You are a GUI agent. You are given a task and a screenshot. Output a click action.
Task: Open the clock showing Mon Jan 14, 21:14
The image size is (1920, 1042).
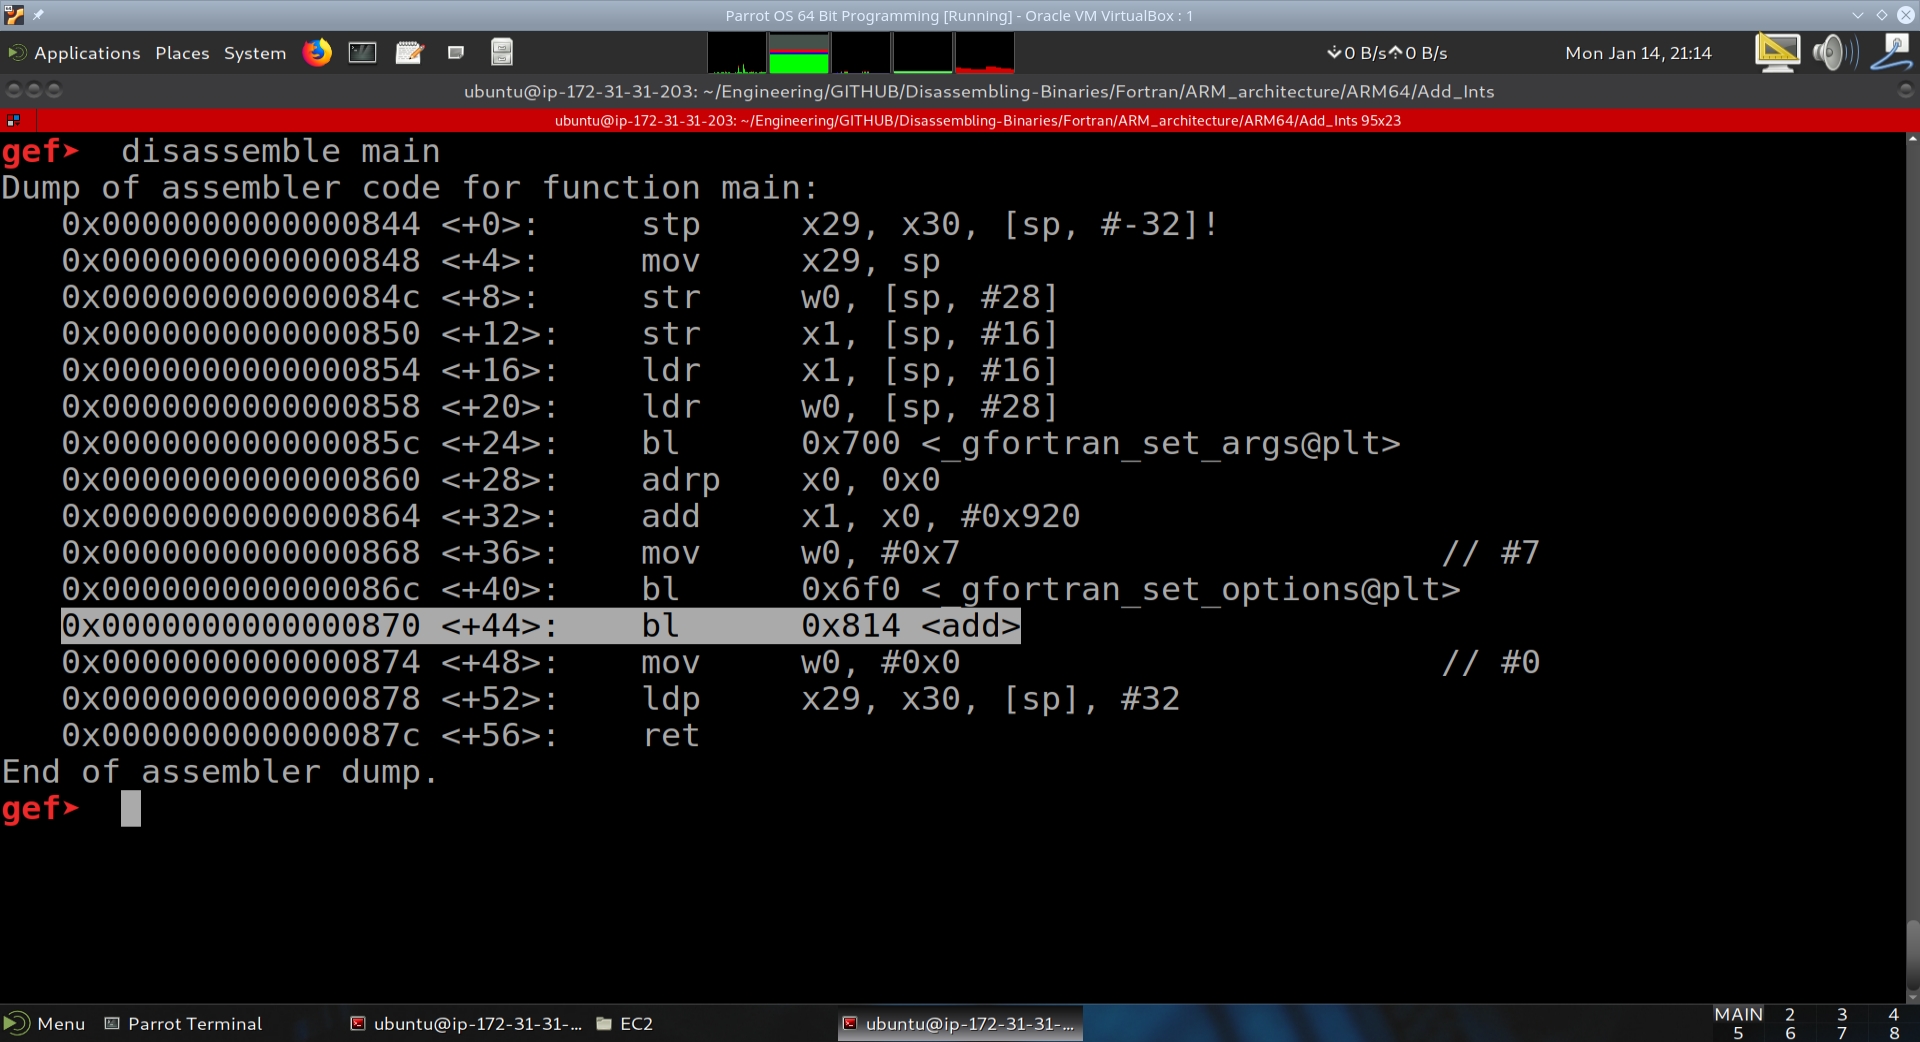[1638, 53]
